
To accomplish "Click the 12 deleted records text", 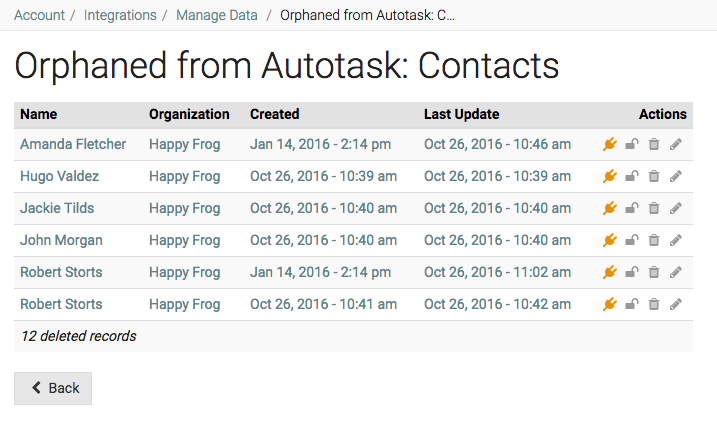I will point(78,336).
